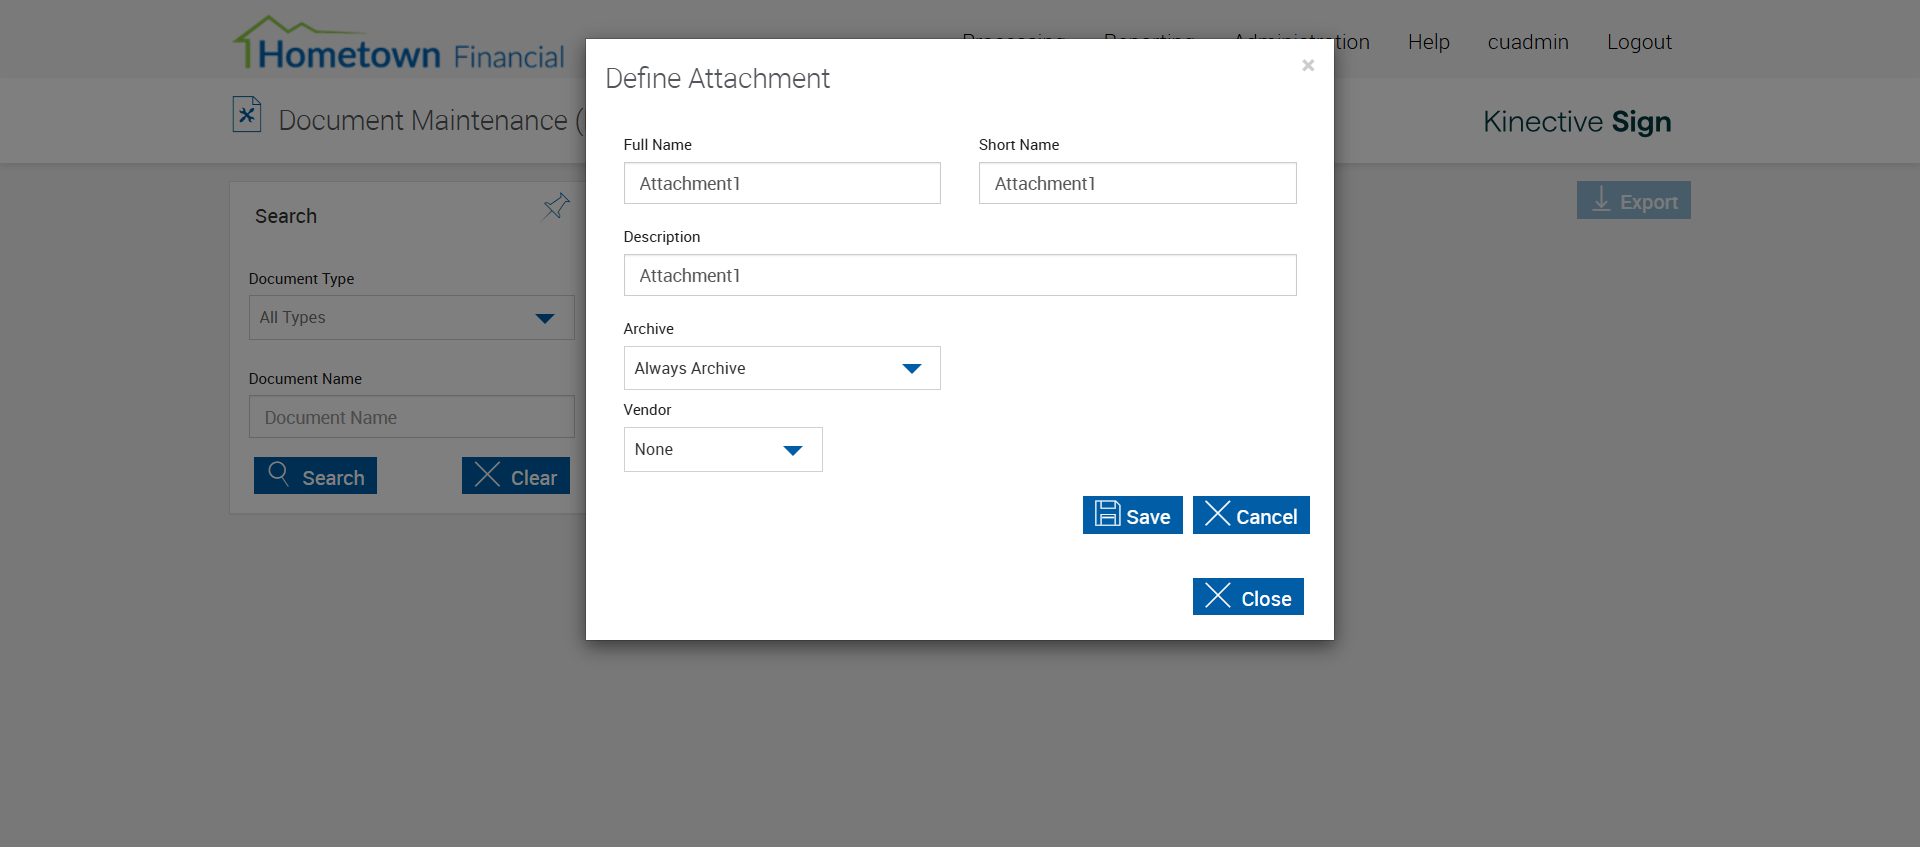This screenshot has height=847, width=1920.
Task: Click into the Description field
Action: click(960, 276)
